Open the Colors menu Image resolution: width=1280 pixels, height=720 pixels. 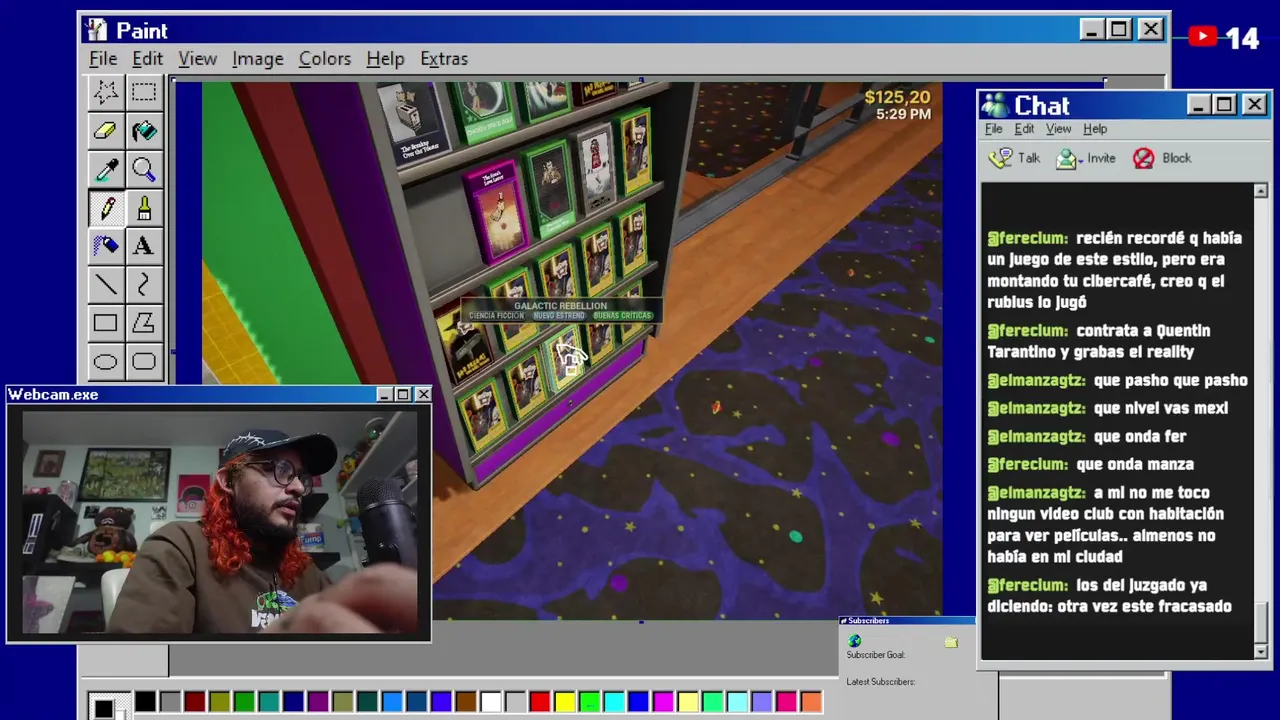325,59
